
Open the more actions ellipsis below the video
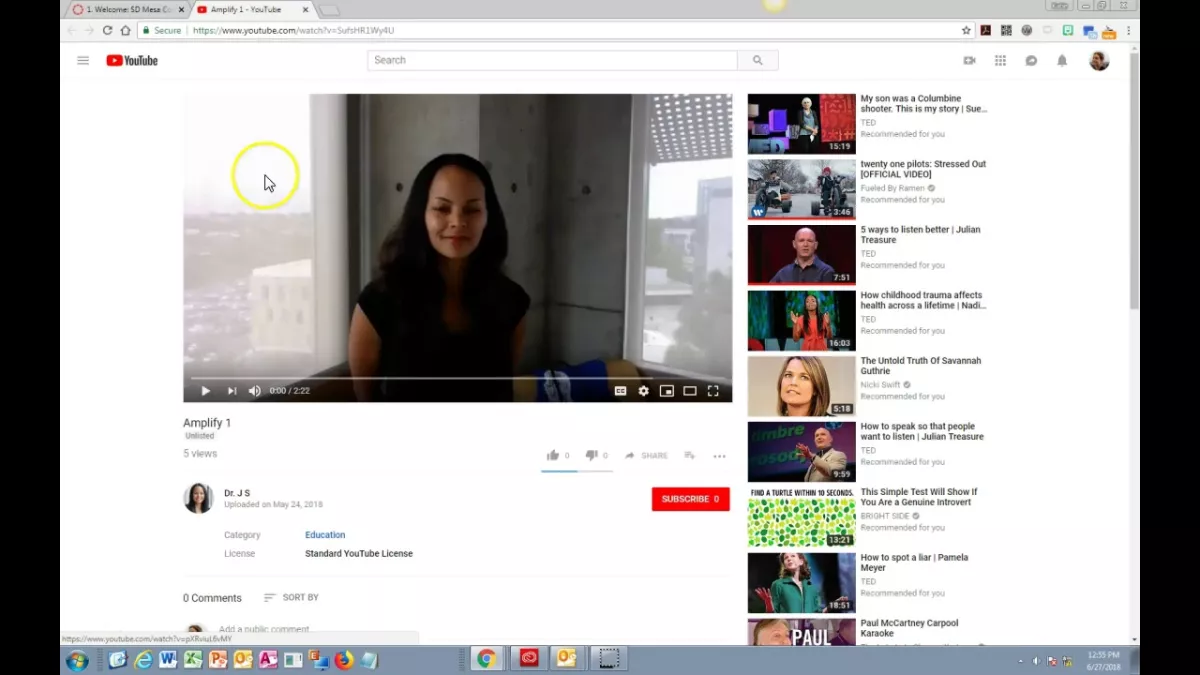719,455
